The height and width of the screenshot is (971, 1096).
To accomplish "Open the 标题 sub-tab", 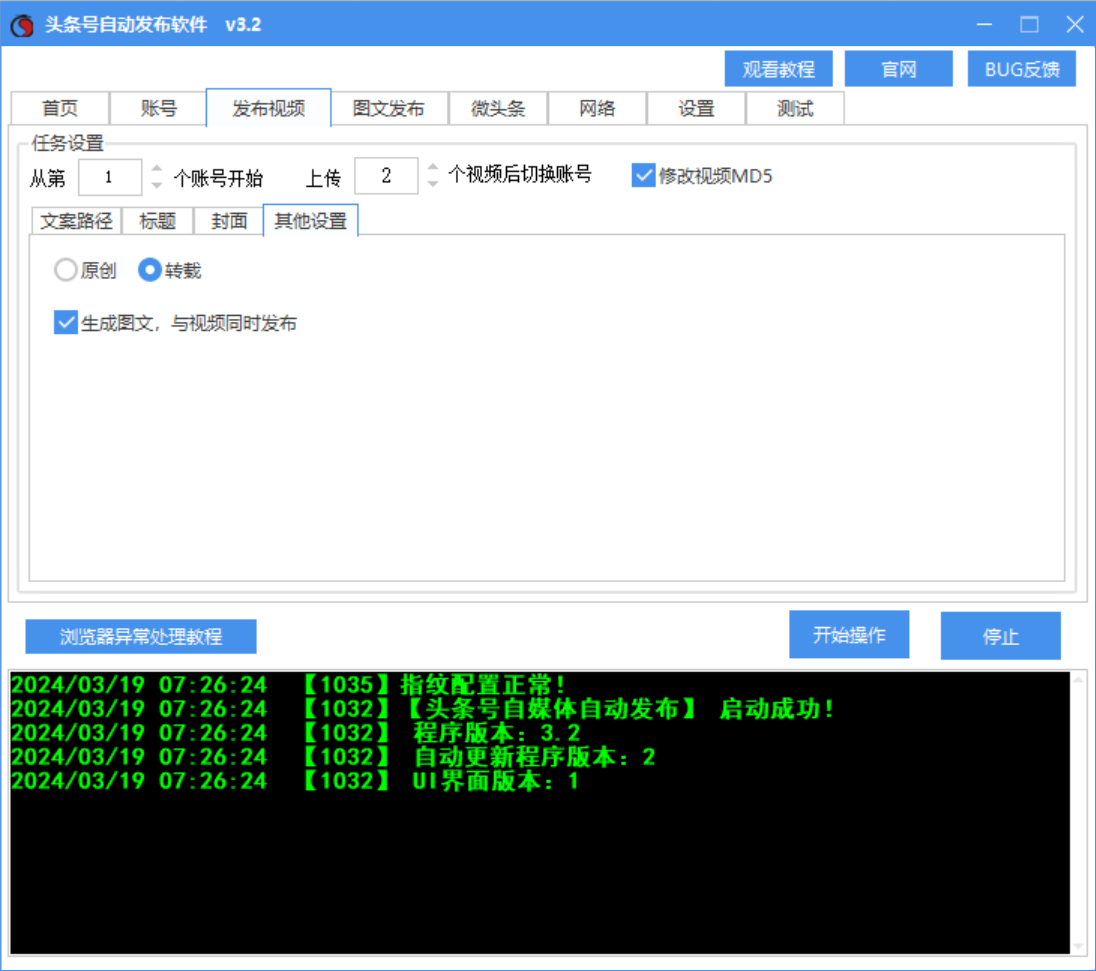I will (157, 221).
